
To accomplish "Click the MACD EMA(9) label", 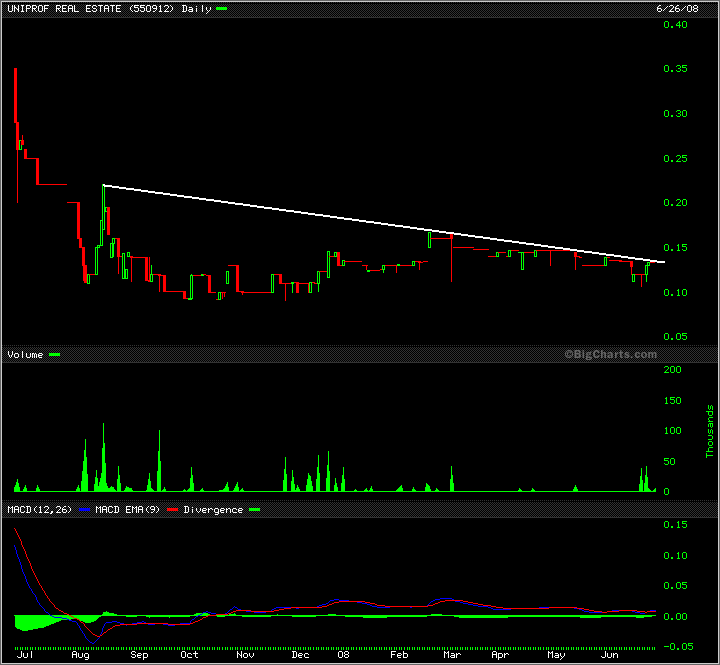I will pyautogui.click(x=127, y=509).
